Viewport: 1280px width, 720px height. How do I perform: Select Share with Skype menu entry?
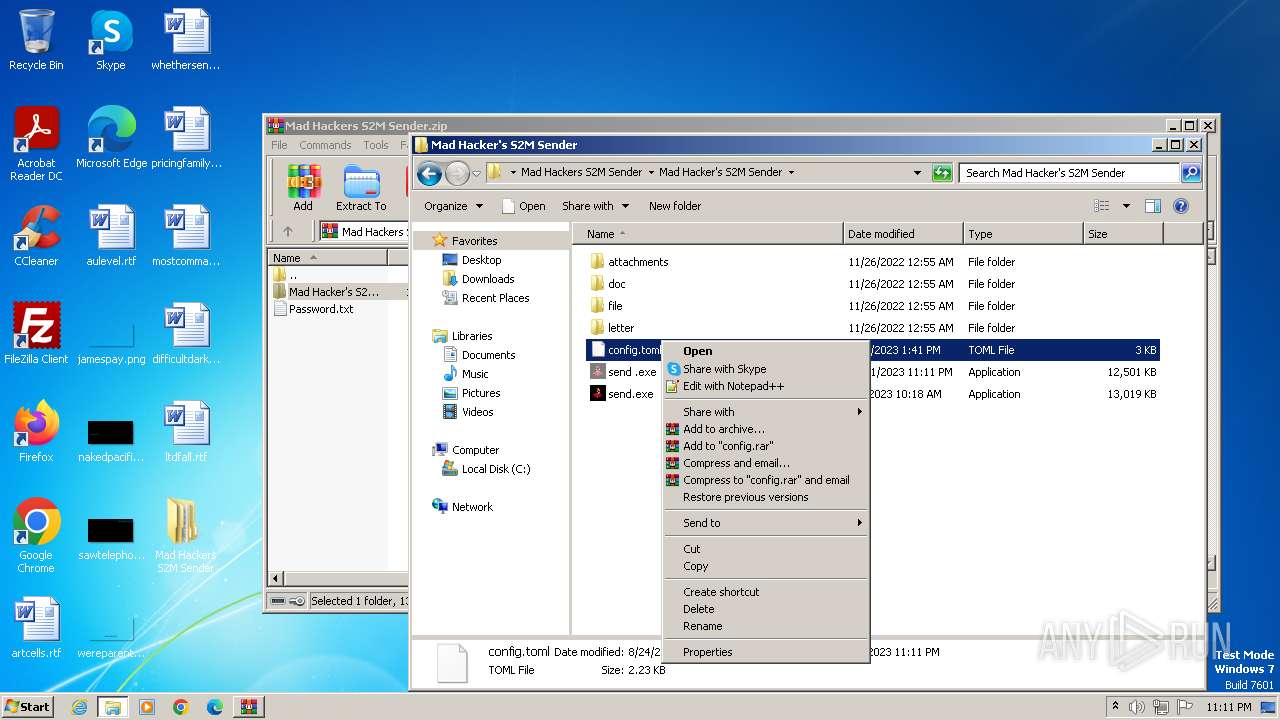[x=767, y=369]
